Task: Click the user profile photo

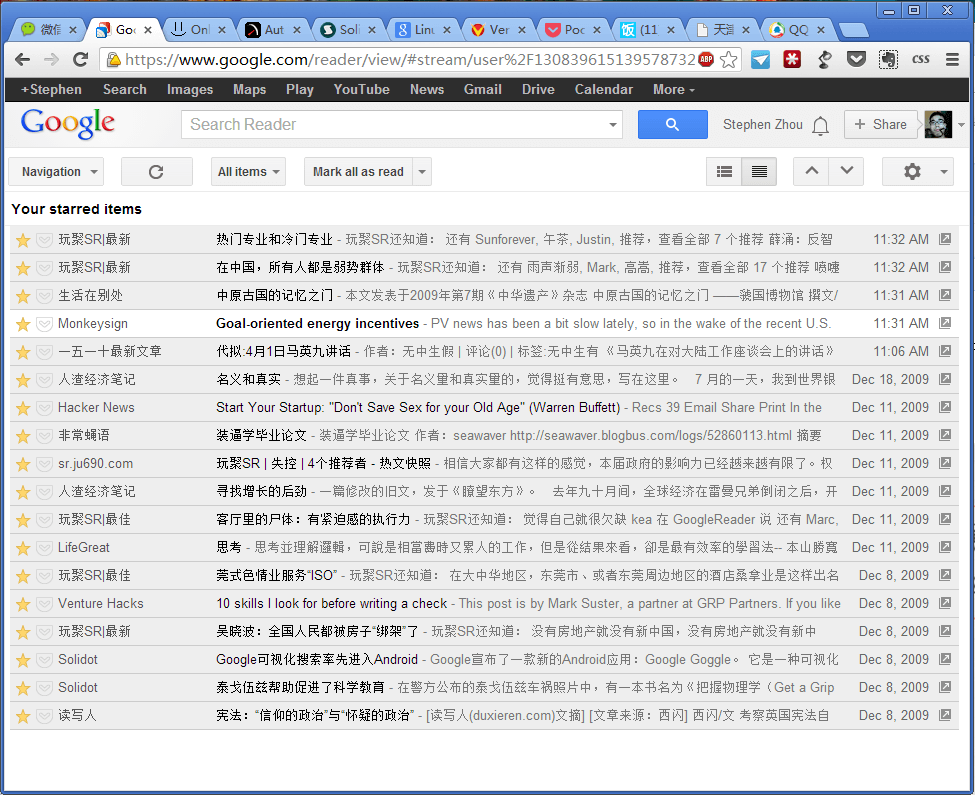Action: (x=938, y=124)
